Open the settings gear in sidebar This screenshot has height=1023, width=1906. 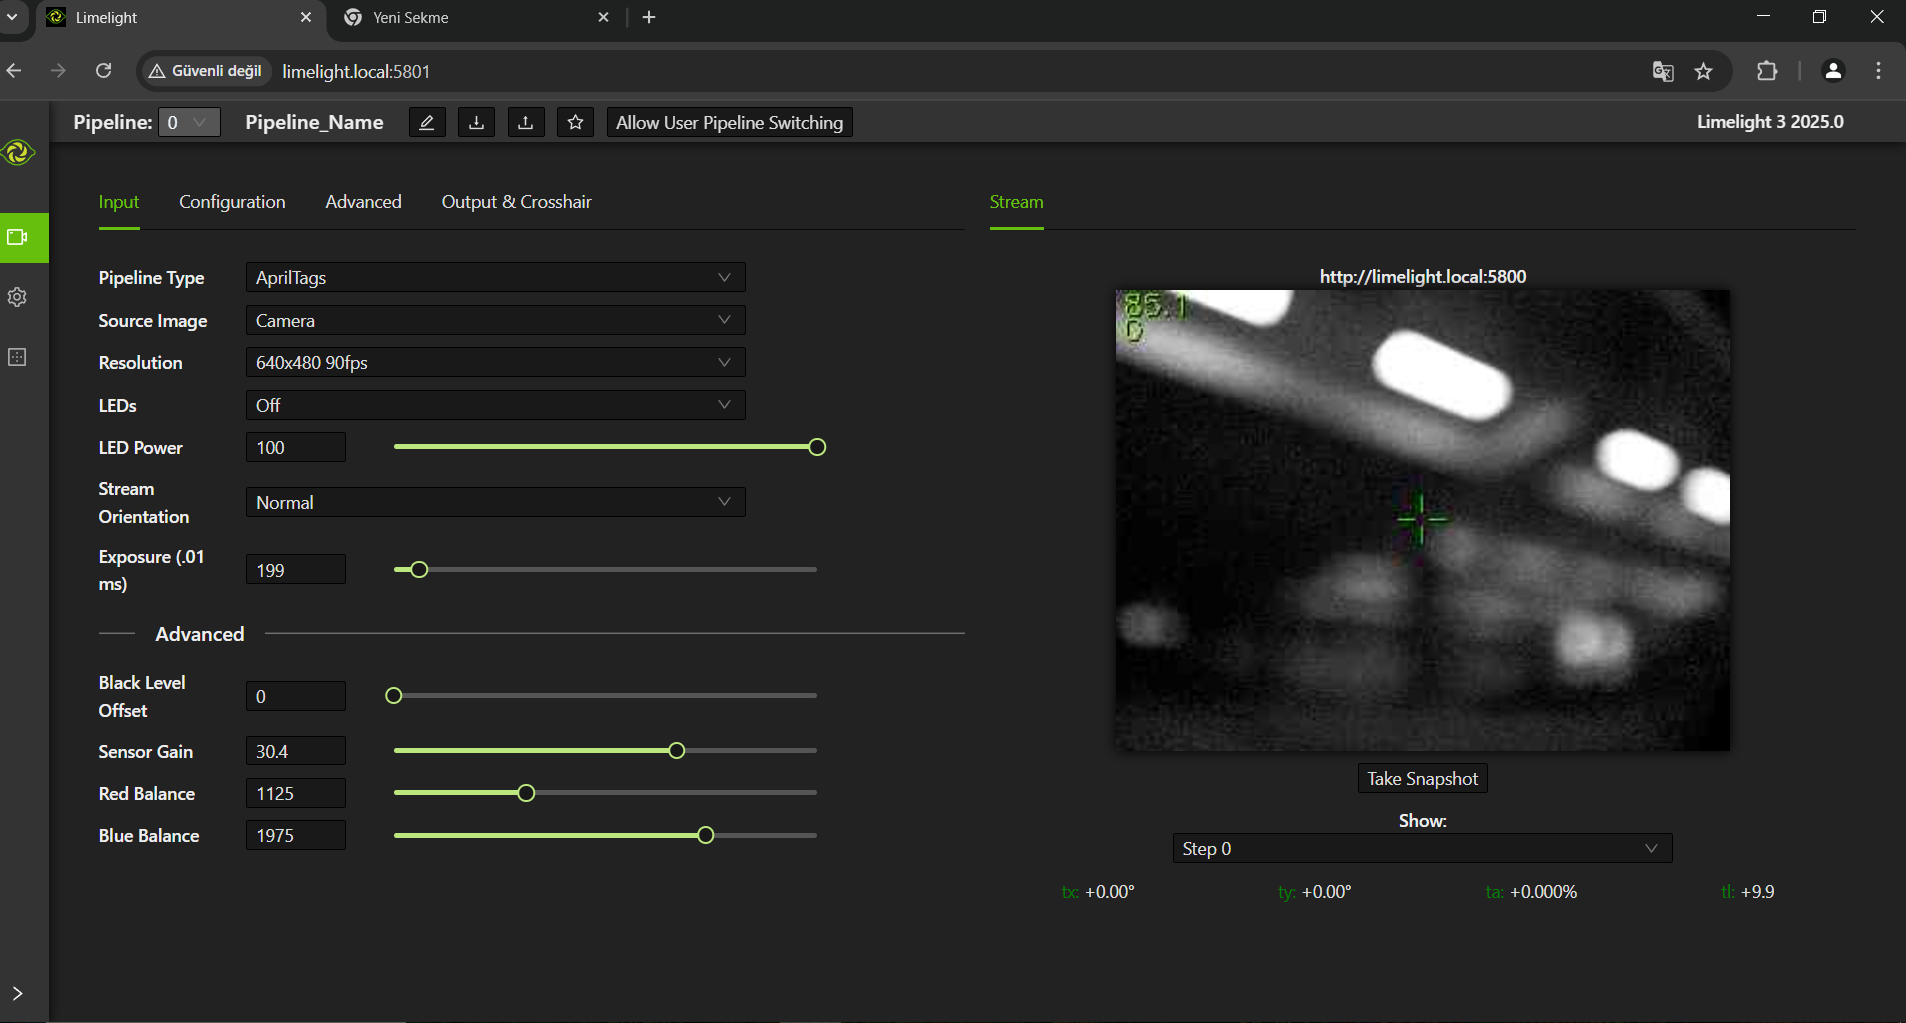coord(17,297)
